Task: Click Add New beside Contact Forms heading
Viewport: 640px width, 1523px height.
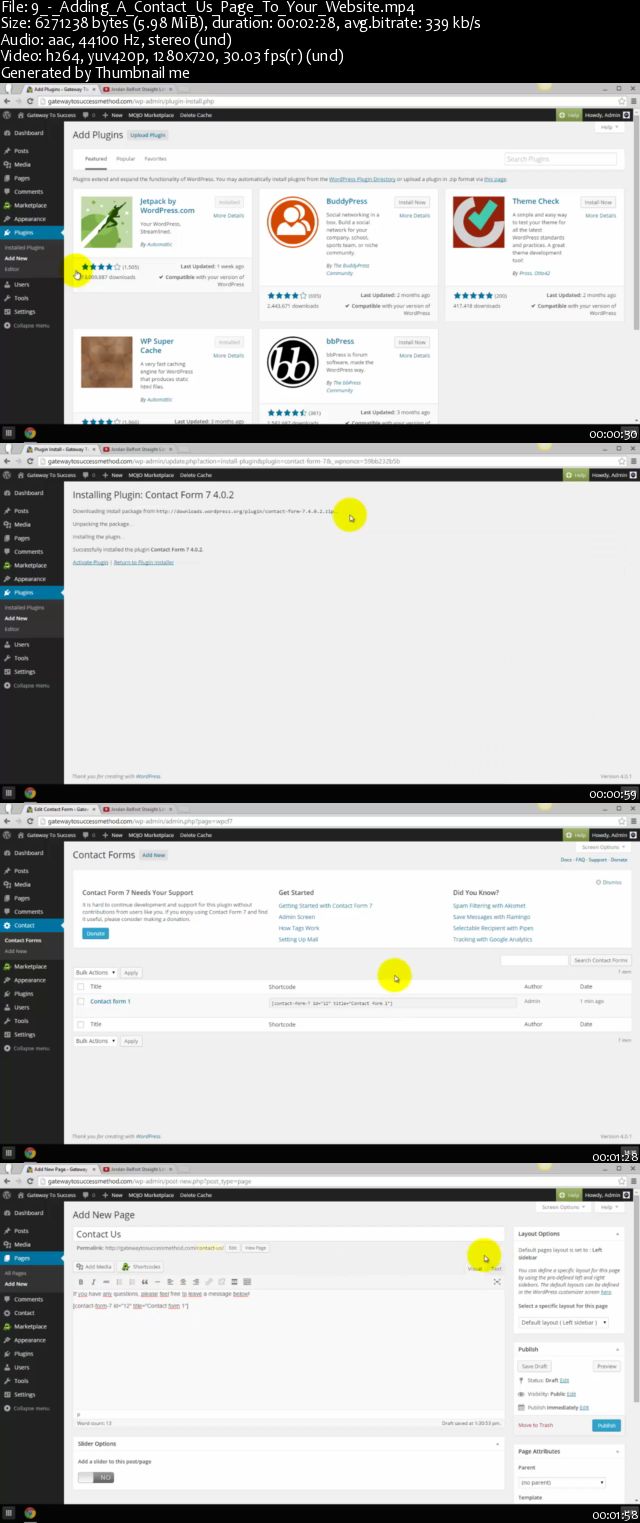Action: (x=153, y=855)
